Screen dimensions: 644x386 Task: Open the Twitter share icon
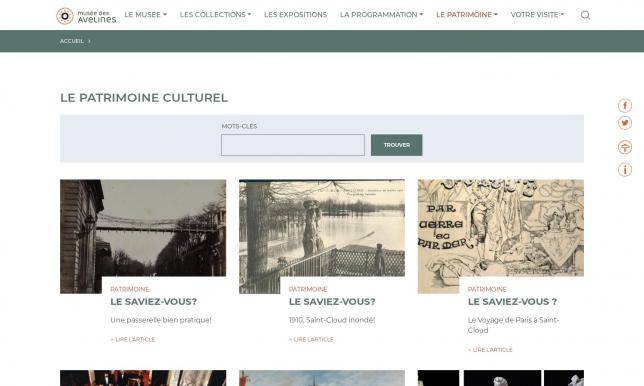coord(625,123)
